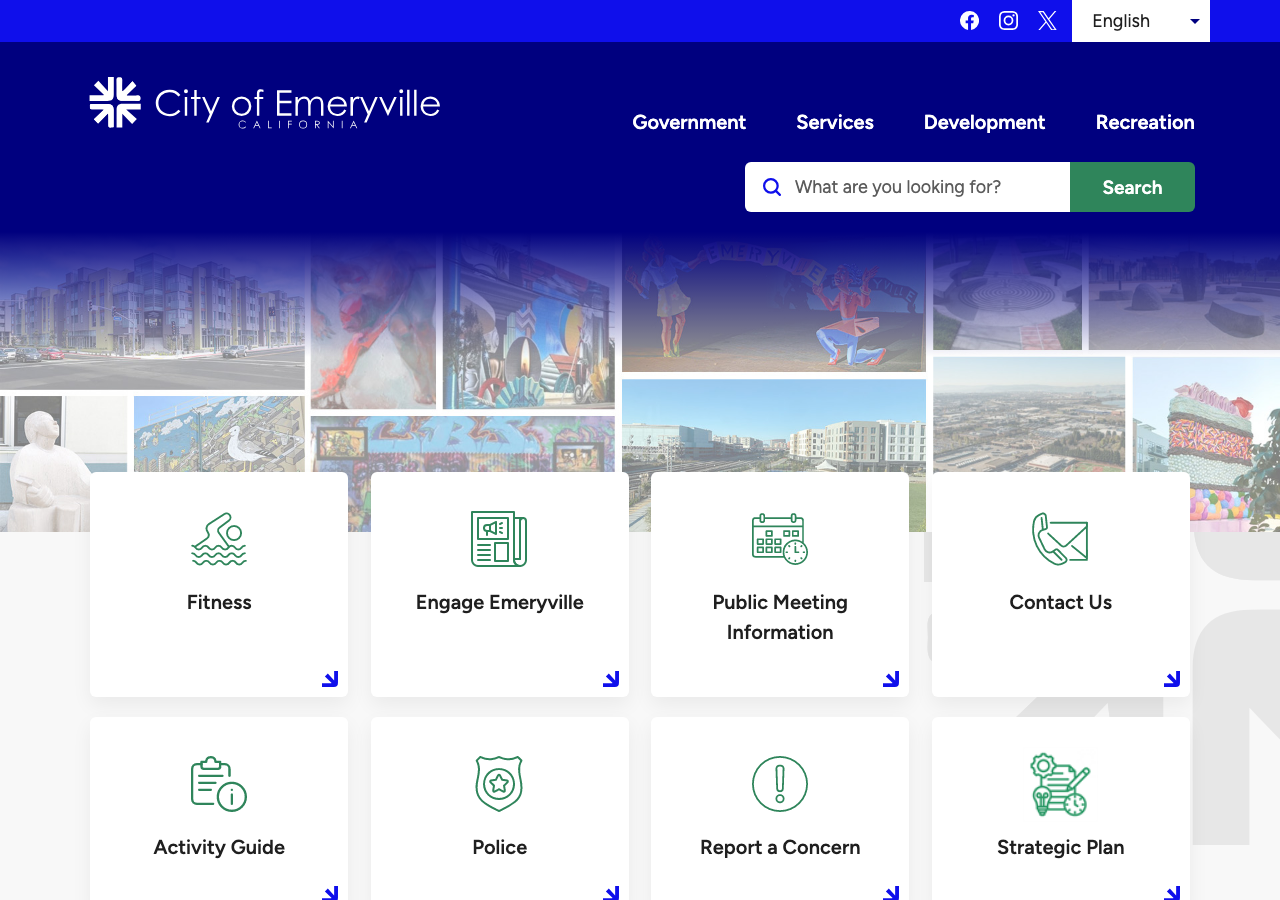The height and width of the screenshot is (900, 1280).
Task: Open the Facebook icon link
Action: [969, 21]
